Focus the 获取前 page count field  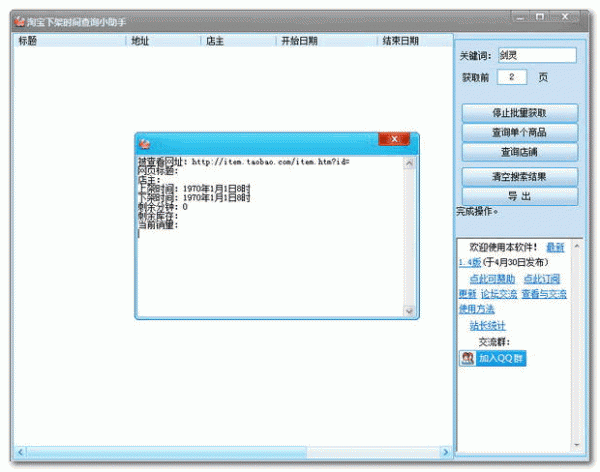click(x=512, y=77)
